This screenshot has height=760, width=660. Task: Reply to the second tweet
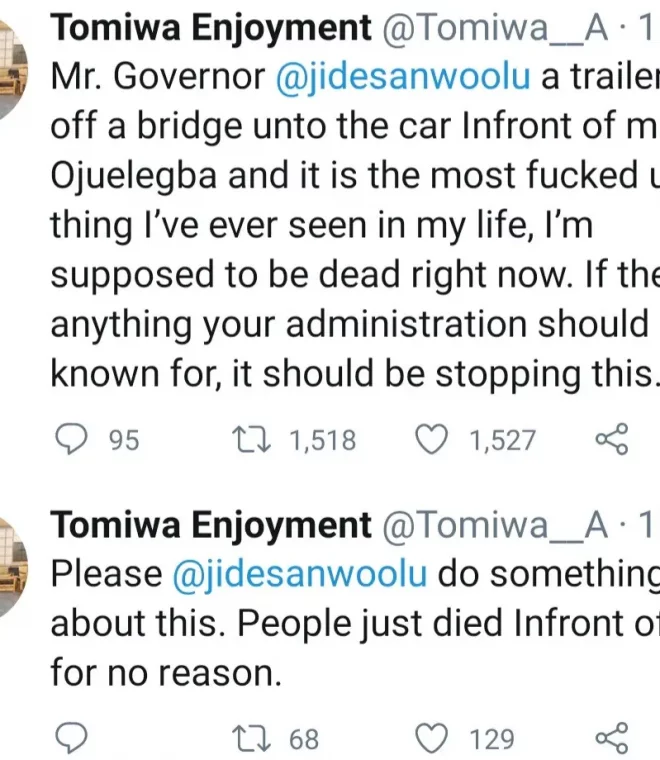[71, 738]
